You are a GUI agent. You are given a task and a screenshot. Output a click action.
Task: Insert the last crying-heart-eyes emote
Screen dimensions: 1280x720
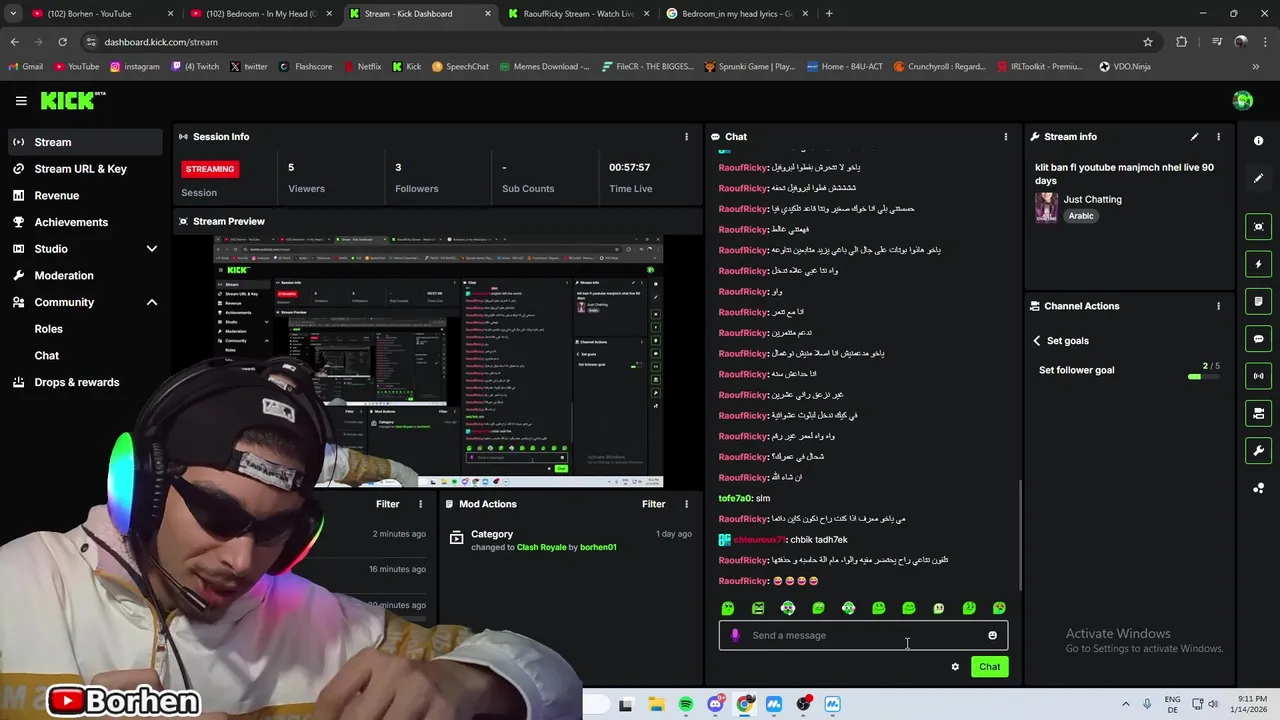pyautogui.click(x=999, y=608)
